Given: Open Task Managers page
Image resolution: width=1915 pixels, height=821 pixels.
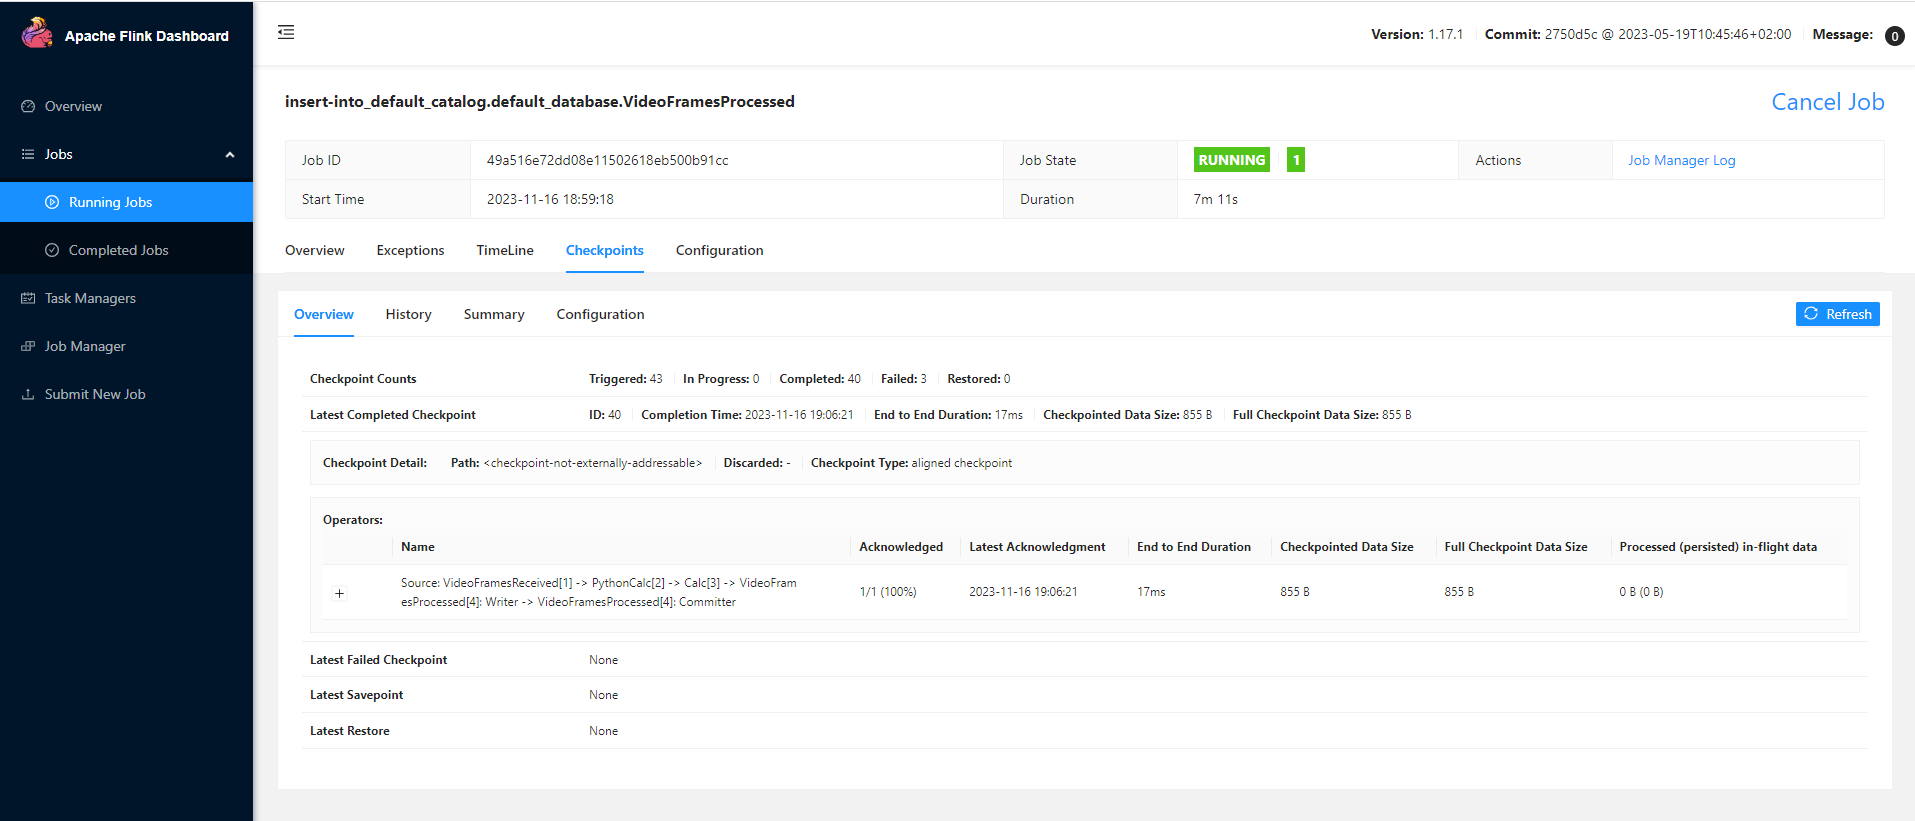Looking at the screenshot, I should point(126,298).
